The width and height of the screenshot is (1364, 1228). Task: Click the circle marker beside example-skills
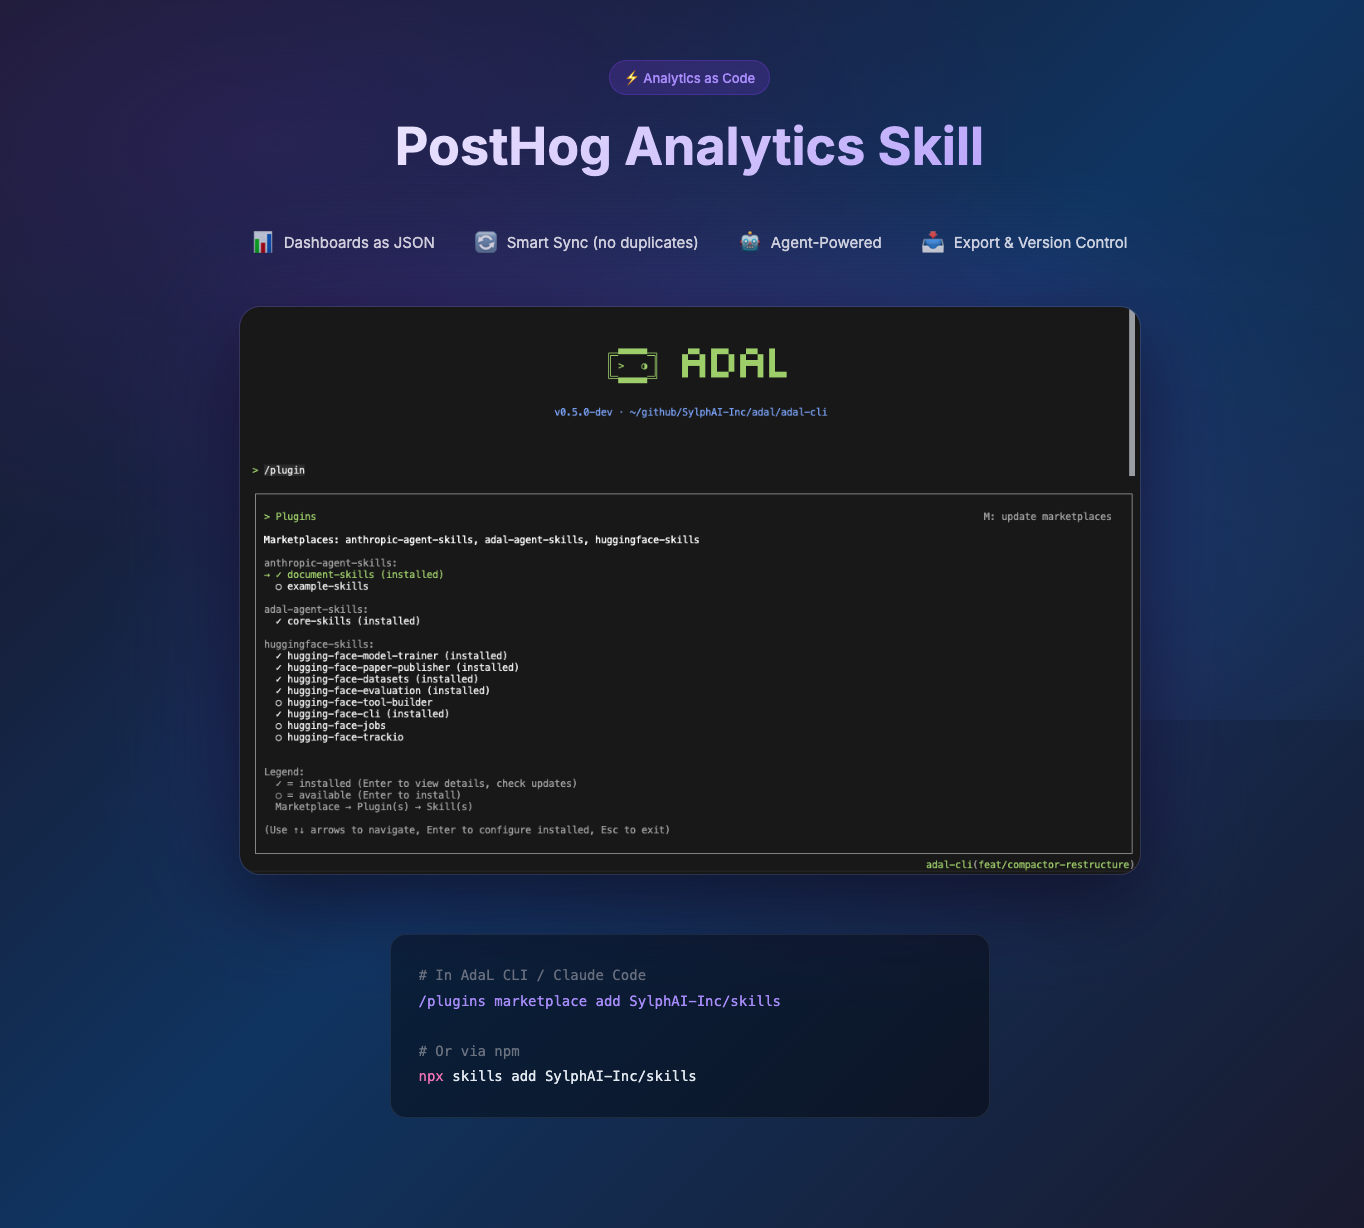pos(278,587)
